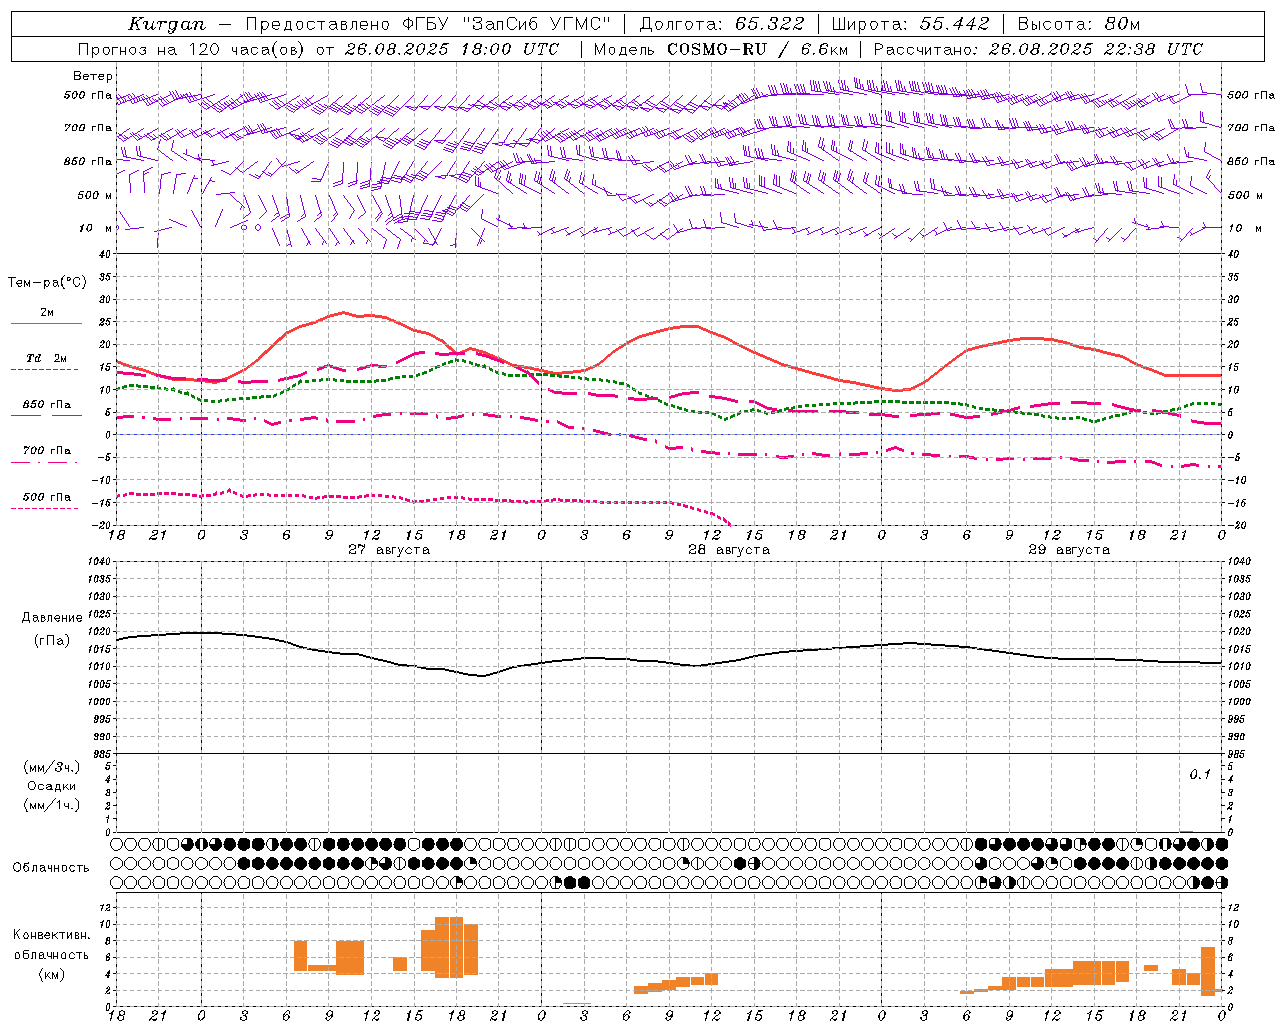Click the "Td 2м" dew point legend entry
This screenshot has width=1280, height=1024.
click(x=47, y=358)
